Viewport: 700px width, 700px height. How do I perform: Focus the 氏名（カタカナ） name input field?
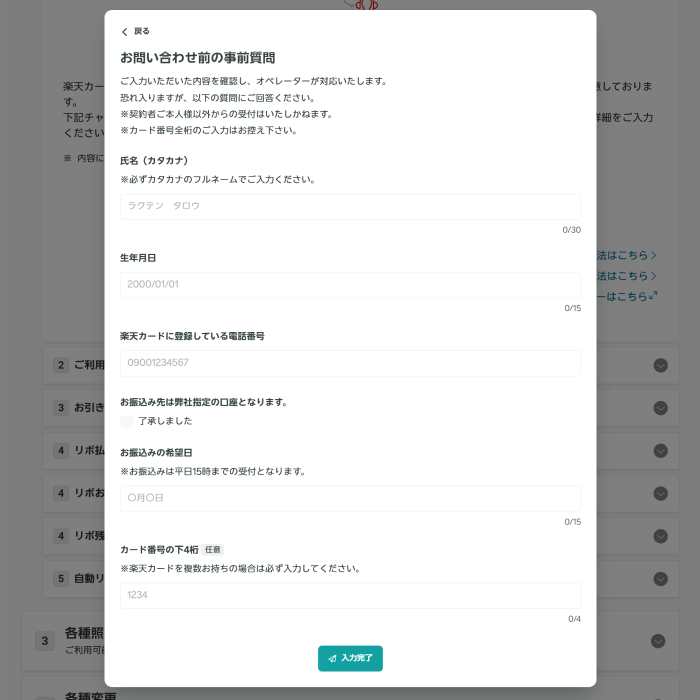350,206
